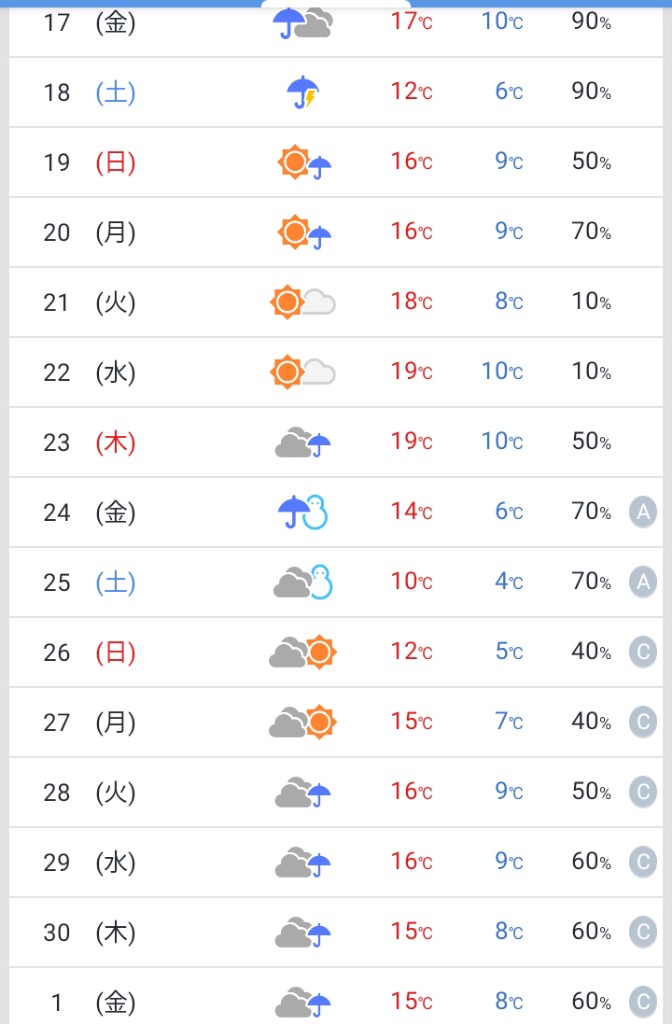The width and height of the screenshot is (672, 1024).
Task: Tap the sunny partly cloudy icon on the 21st
Action: (302, 302)
